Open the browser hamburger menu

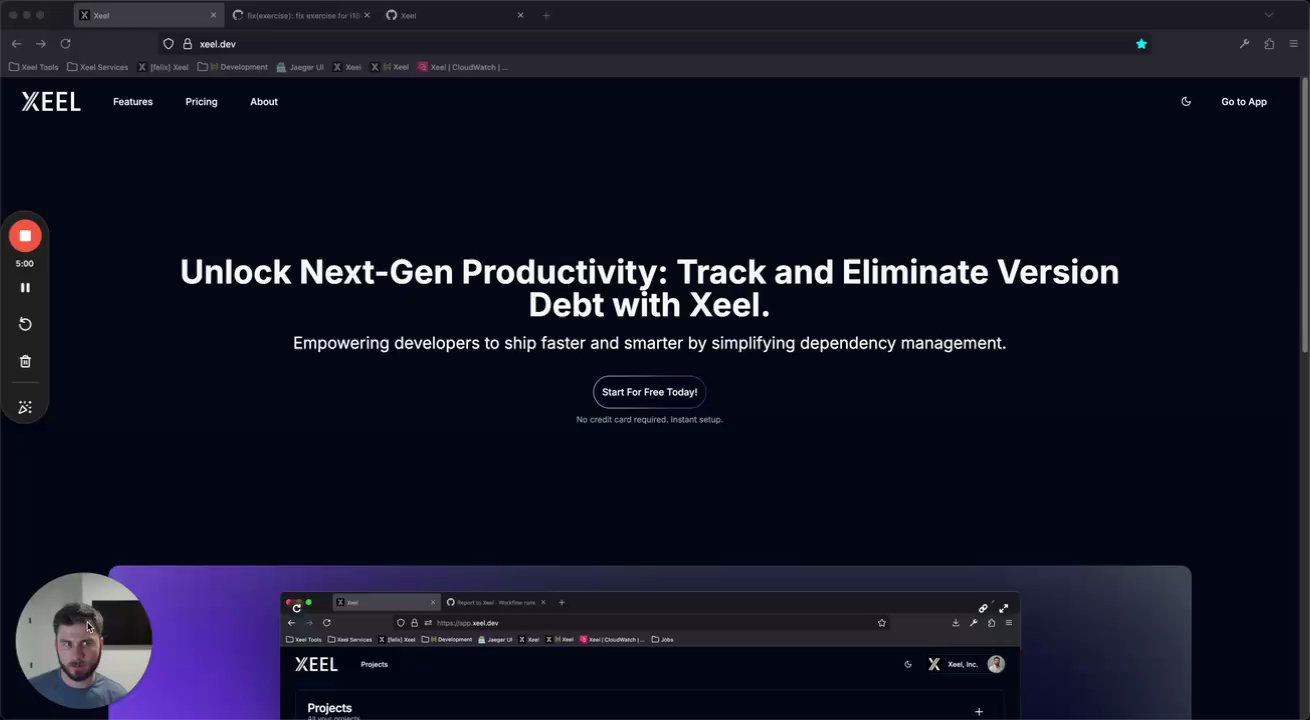tap(1293, 44)
